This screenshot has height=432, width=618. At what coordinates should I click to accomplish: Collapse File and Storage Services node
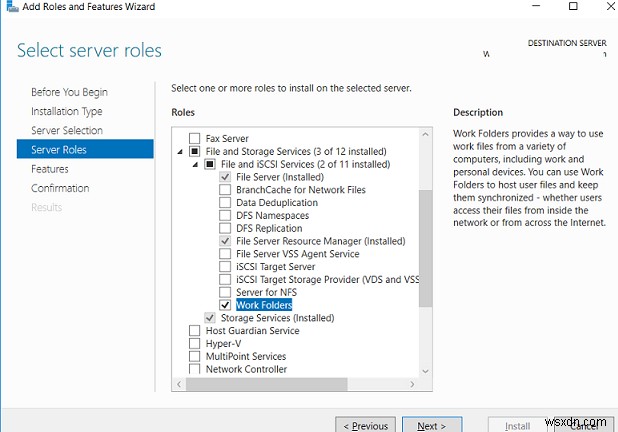click(x=181, y=152)
